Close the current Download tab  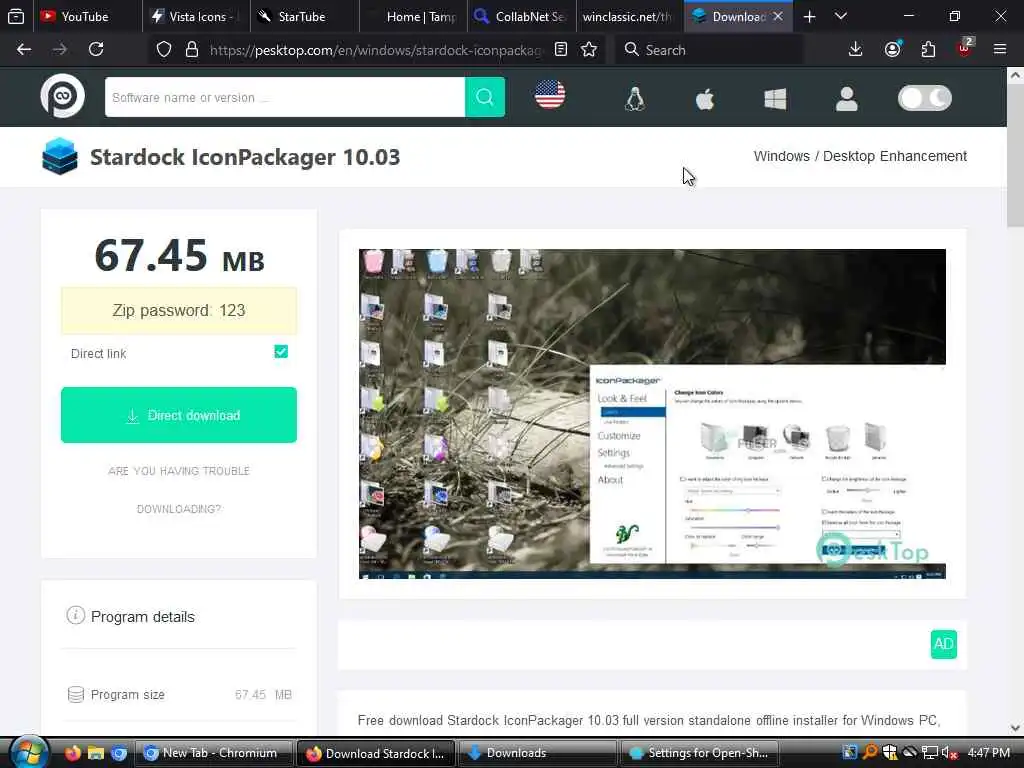(778, 16)
